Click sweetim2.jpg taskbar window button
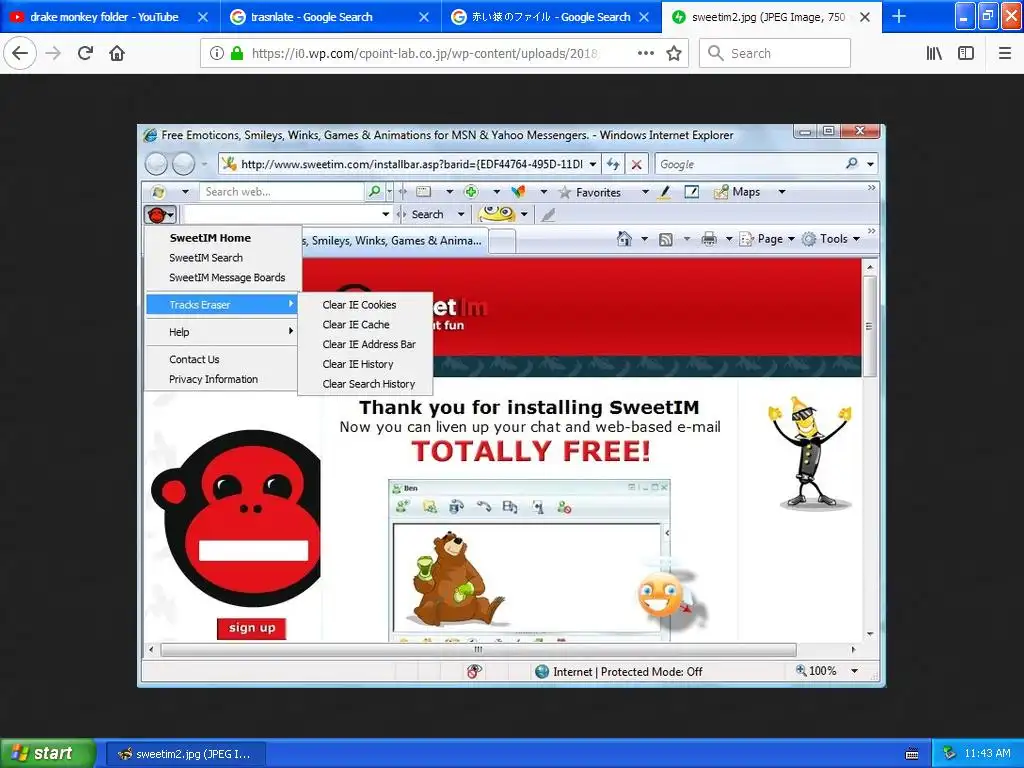 tap(185, 754)
